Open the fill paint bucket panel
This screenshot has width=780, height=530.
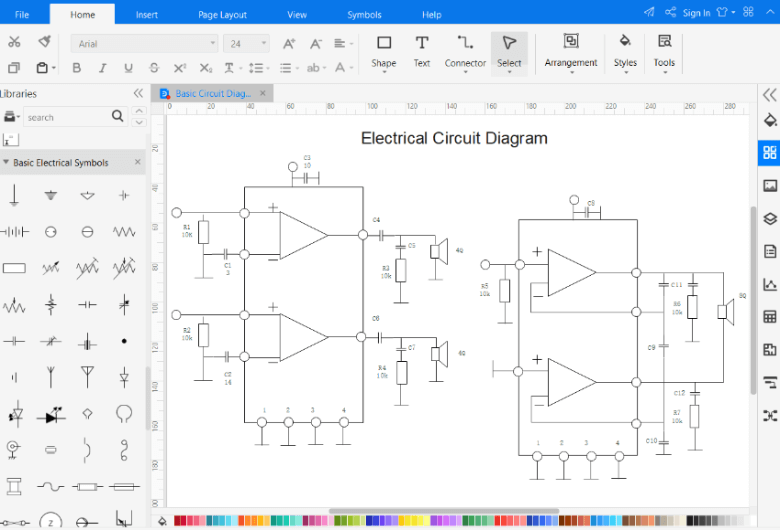[x=770, y=120]
